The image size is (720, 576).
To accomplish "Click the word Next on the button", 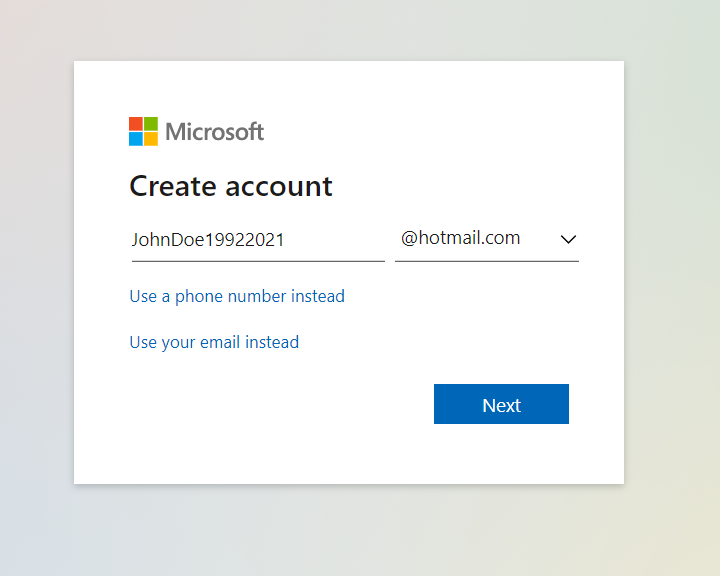I will click(x=501, y=405).
